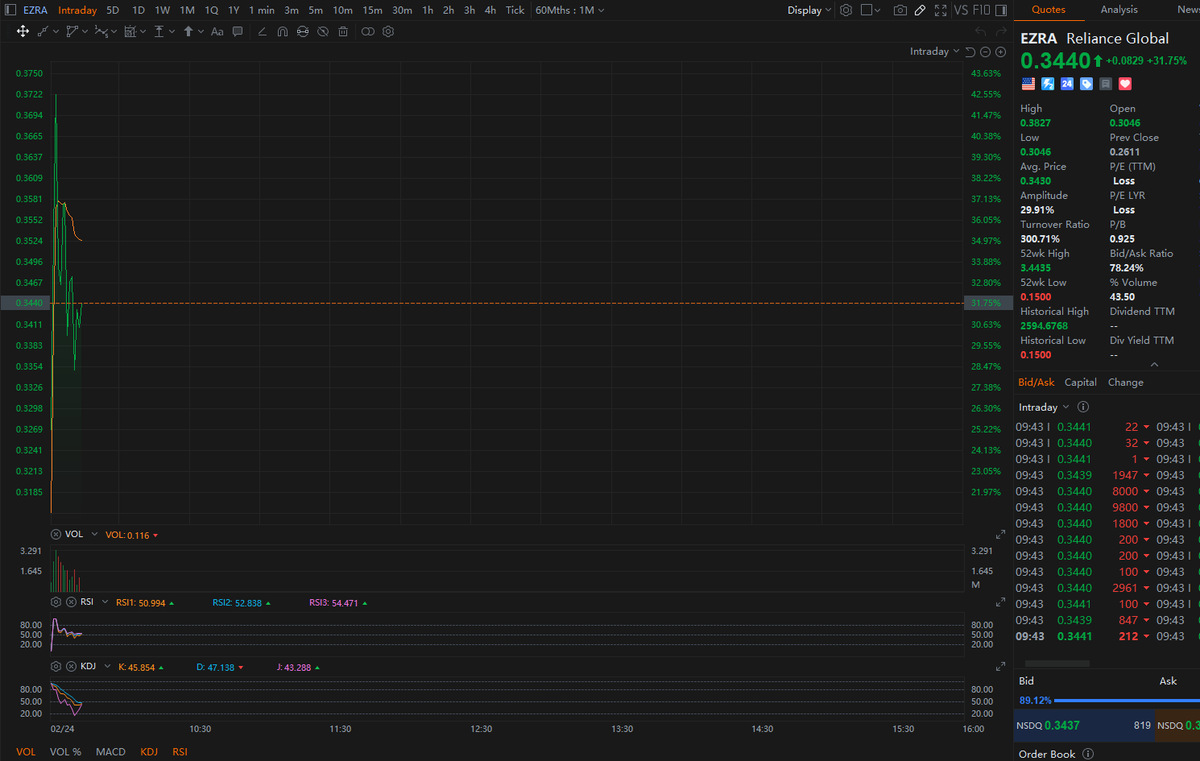Select the Capital tab
The height and width of the screenshot is (761, 1200).
1081,382
